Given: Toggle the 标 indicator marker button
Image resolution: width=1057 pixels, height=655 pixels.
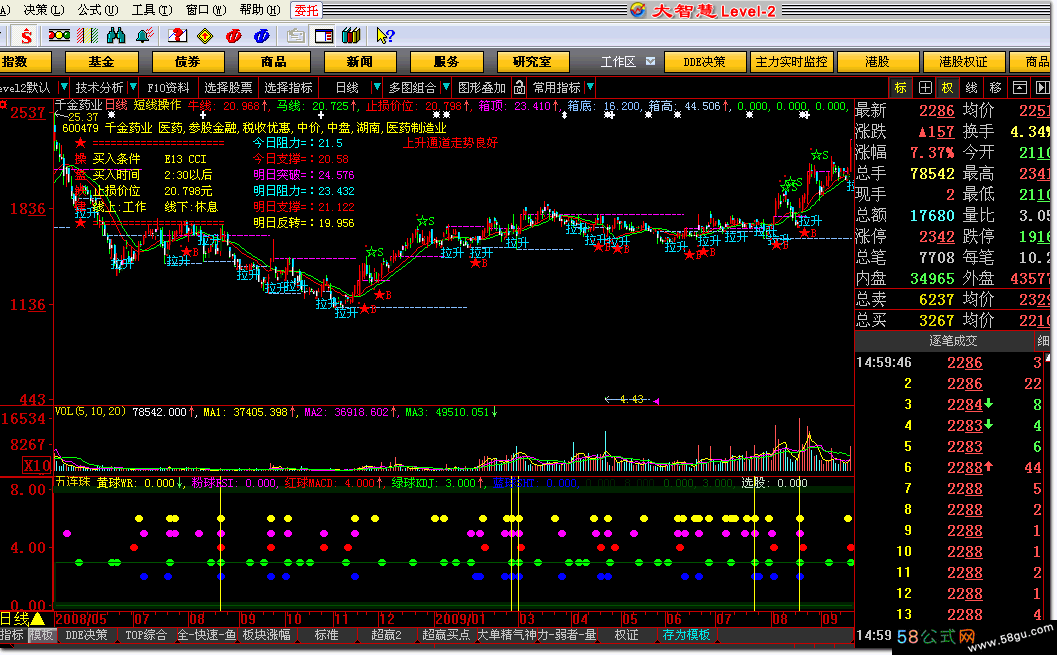Looking at the screenshot, I should pyautogui.click(x=901, y=88).
